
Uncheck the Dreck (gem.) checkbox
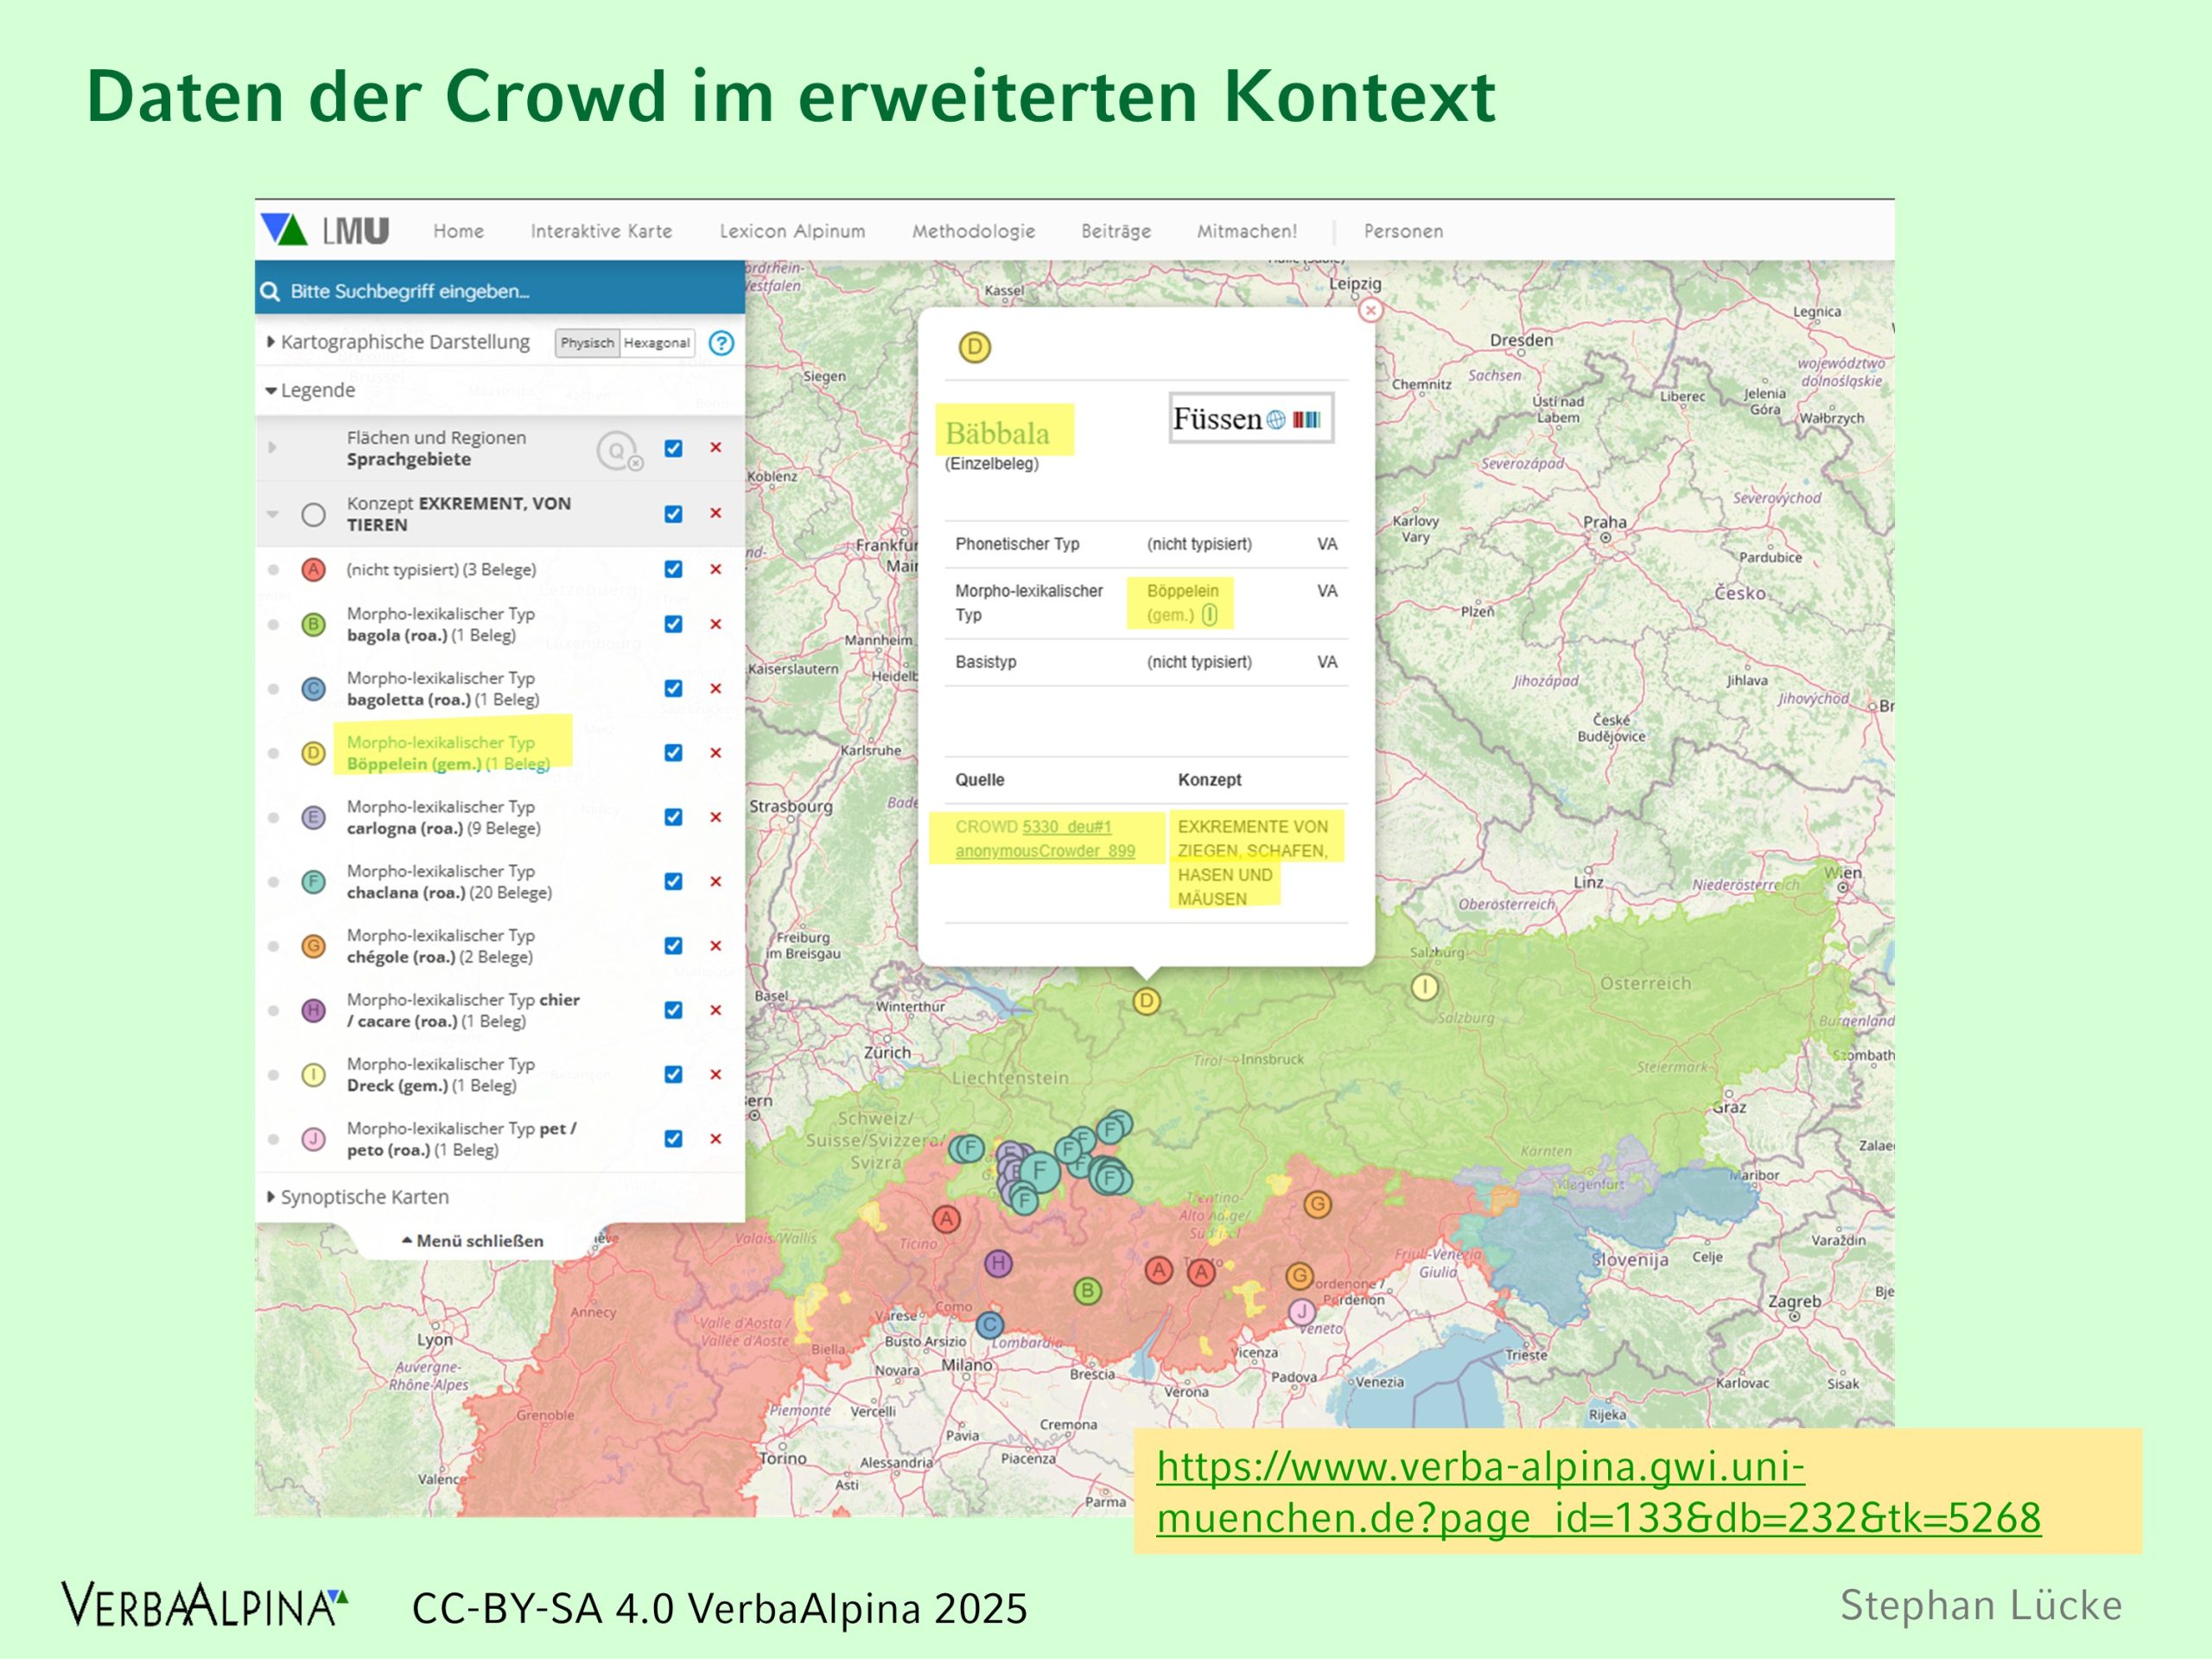click(674, 1074)
